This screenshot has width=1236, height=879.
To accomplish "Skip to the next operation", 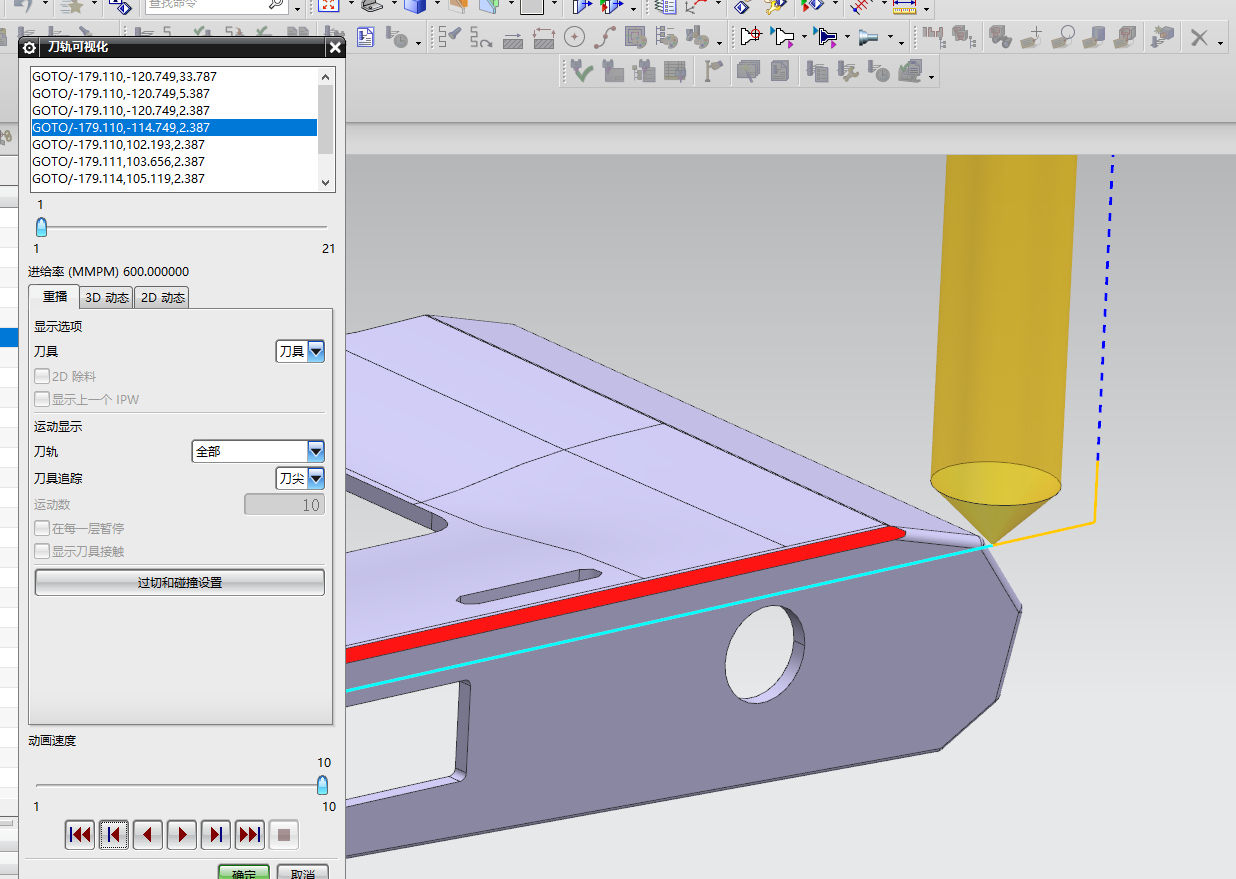I will click(249, 834).
